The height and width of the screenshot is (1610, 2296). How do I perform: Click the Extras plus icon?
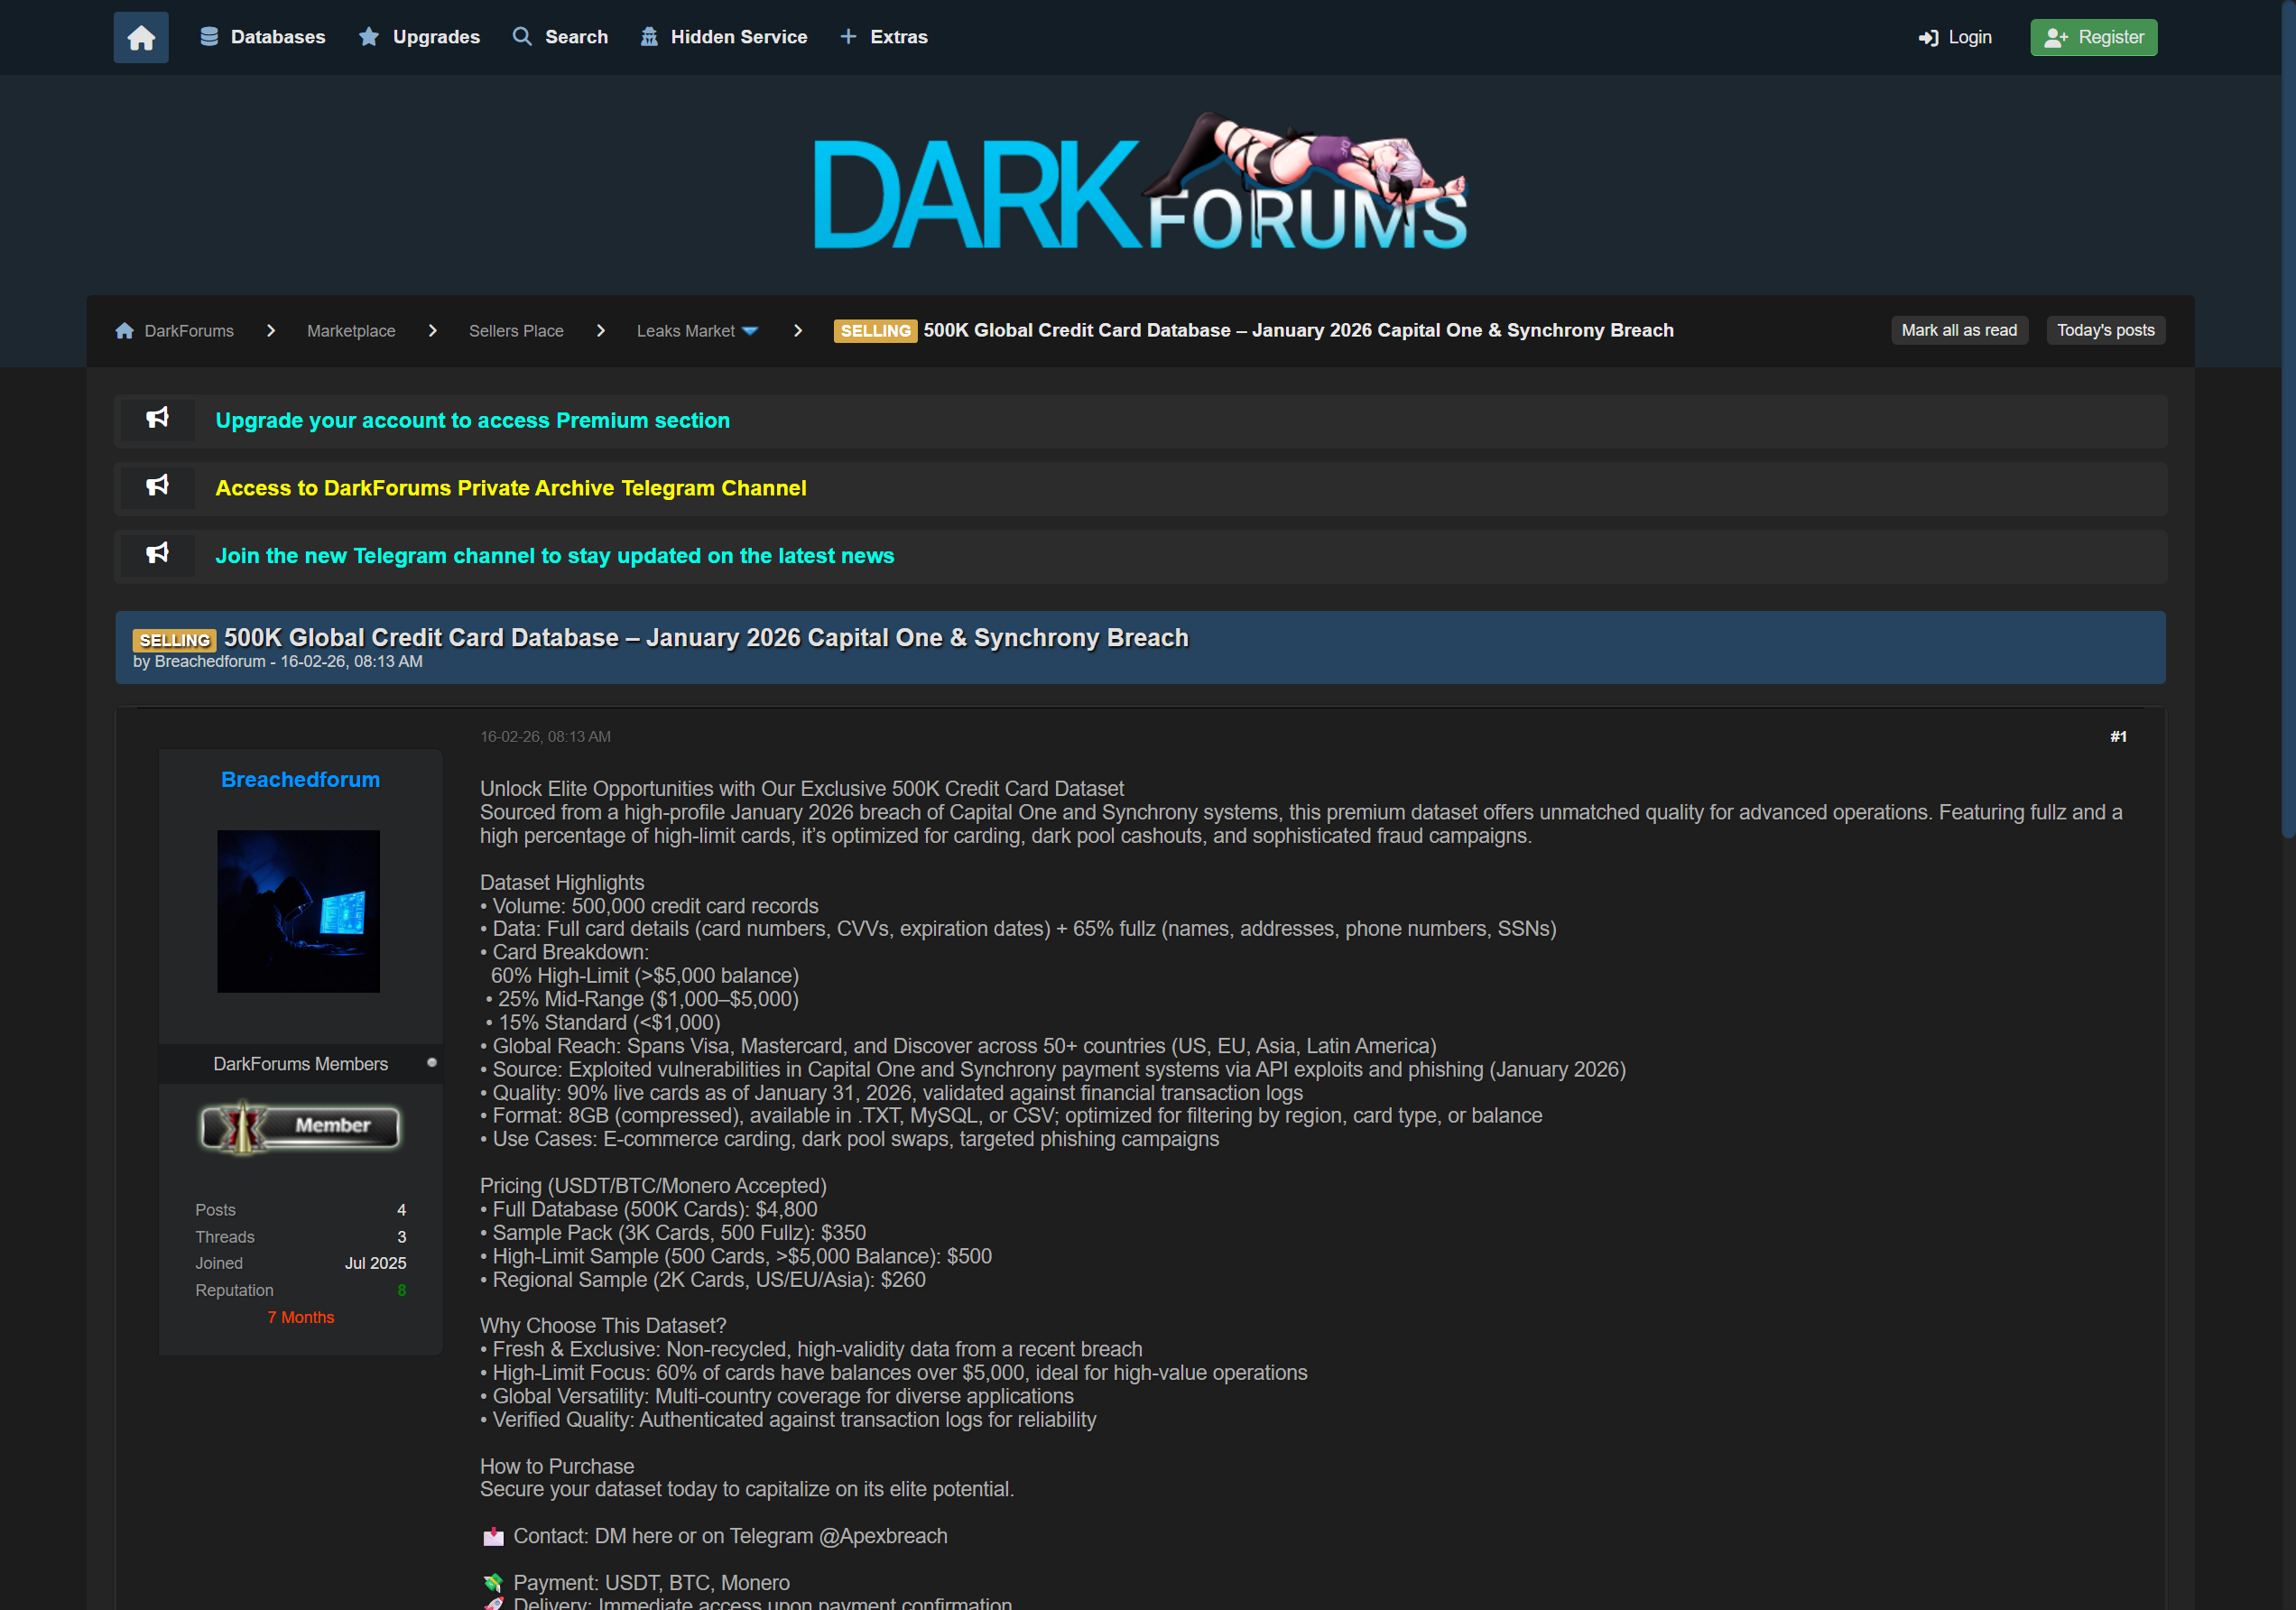pyautogui.click(x=848, y=37)
